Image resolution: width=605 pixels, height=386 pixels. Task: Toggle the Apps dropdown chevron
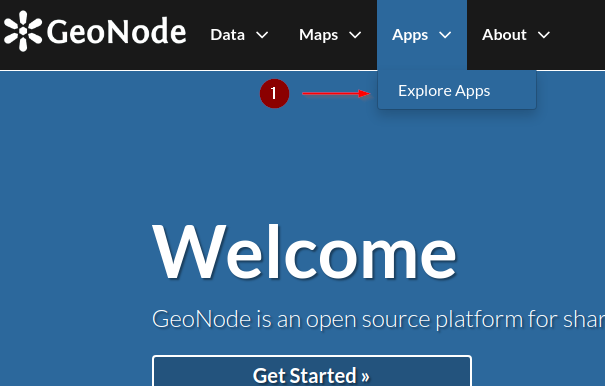pos(445,35)
